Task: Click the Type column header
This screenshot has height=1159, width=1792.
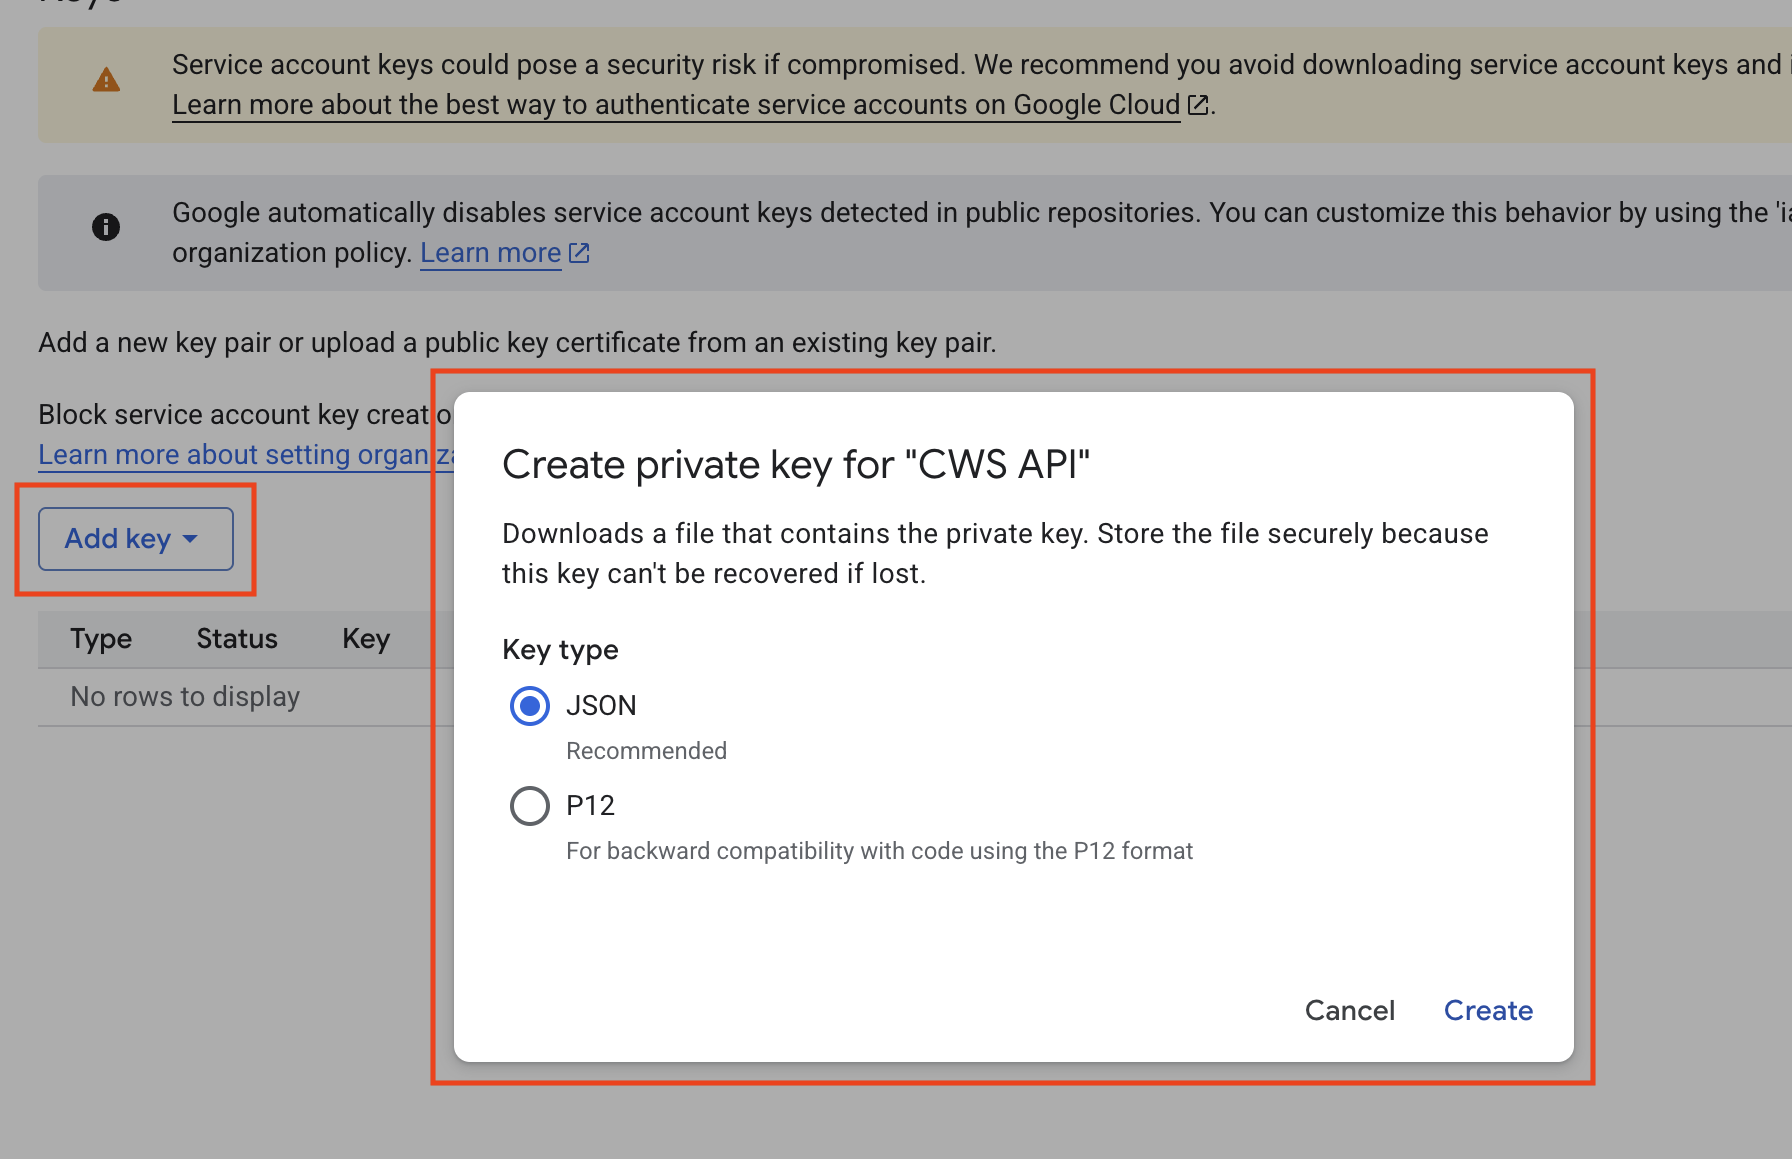Action: tap(100, 639)
